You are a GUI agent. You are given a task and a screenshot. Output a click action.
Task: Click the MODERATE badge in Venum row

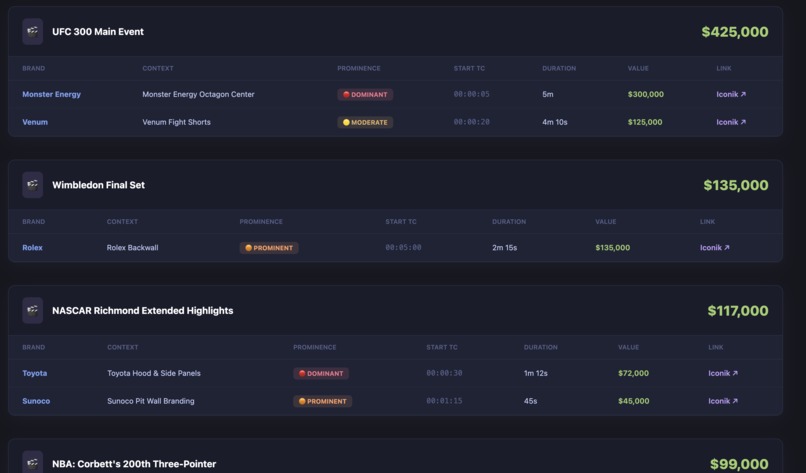[365, 122]
